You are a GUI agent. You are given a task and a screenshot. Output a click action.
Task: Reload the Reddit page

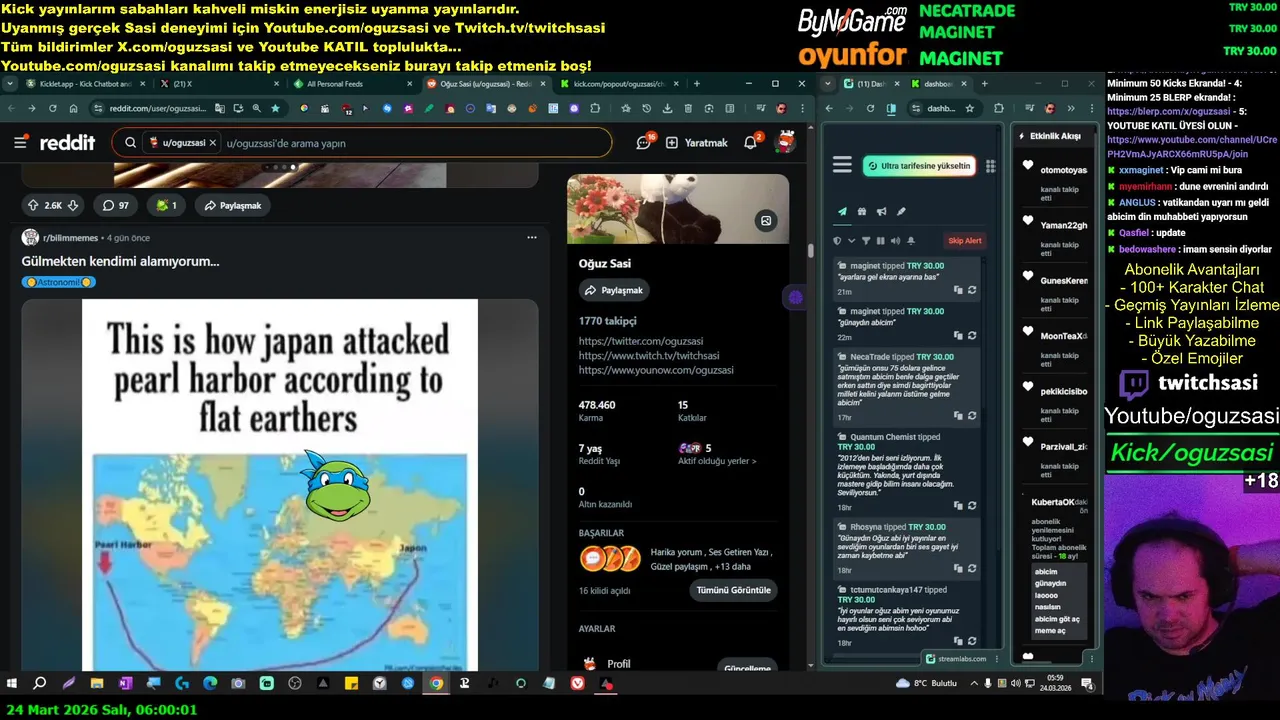click(52, 108)
